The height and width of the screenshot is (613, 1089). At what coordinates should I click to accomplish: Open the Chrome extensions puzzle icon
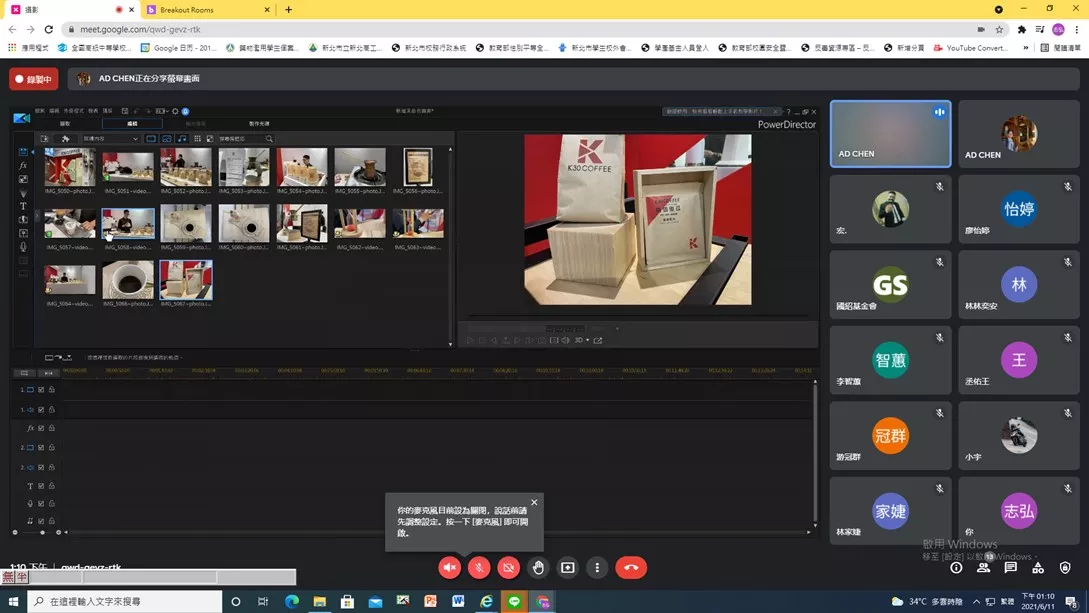pos(1021,29)
